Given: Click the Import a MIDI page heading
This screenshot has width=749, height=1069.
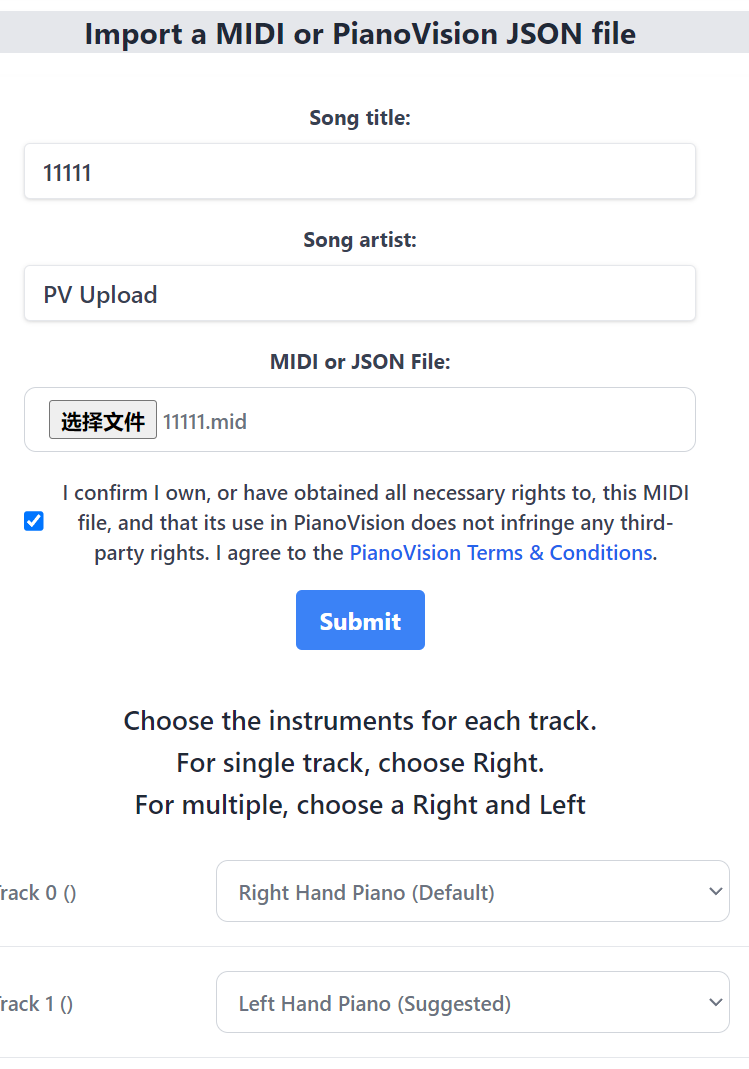Looking at the screenshot, I should point(360,34).
